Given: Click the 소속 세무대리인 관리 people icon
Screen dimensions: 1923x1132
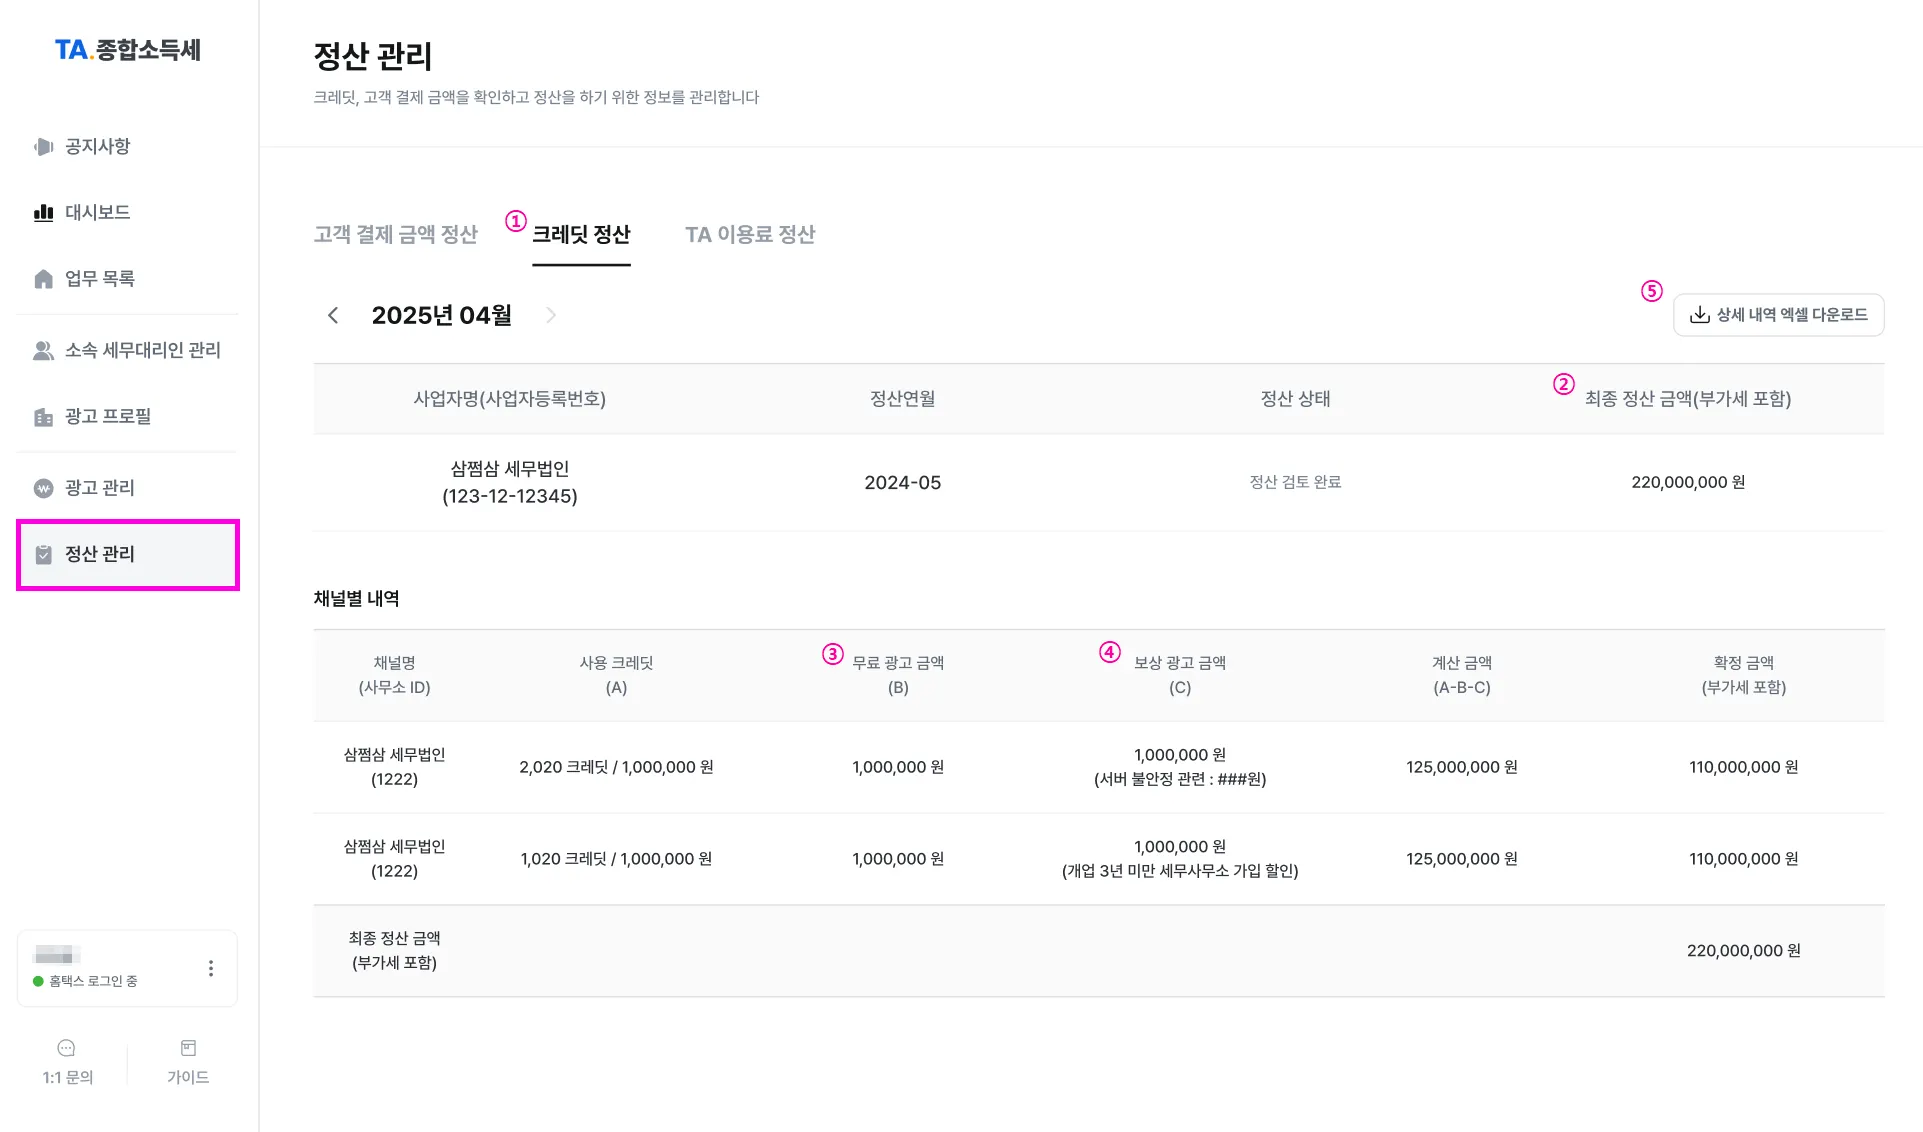Looking at the screenshot, I should click(43, 351).
